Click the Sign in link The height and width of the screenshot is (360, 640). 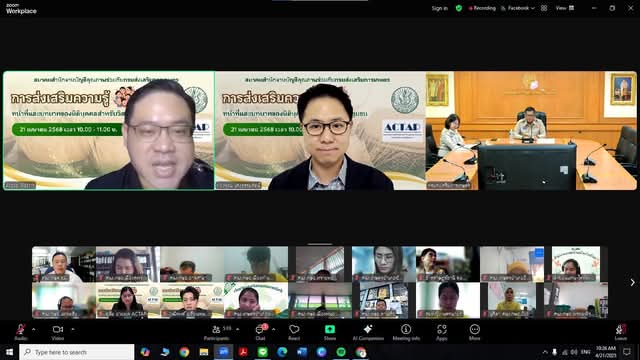tap(440, 8)
